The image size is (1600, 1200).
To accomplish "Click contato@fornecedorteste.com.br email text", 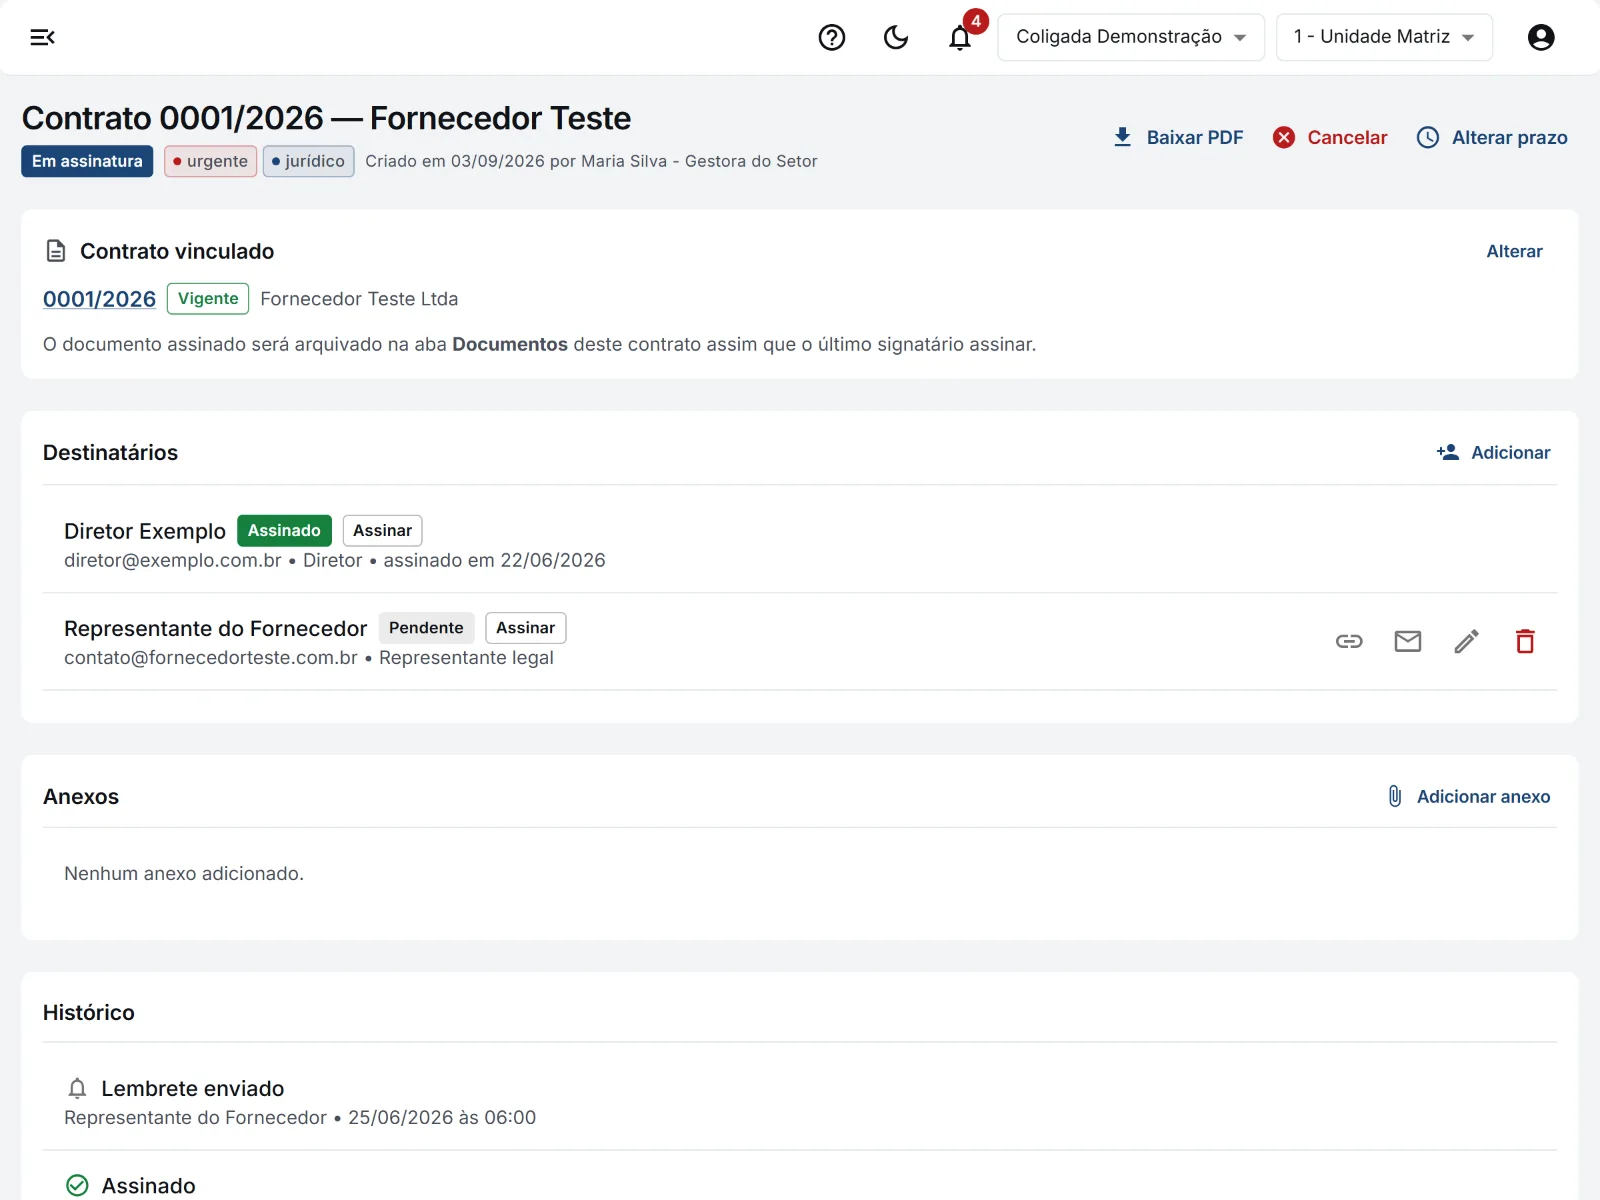I will click(211, 657).
